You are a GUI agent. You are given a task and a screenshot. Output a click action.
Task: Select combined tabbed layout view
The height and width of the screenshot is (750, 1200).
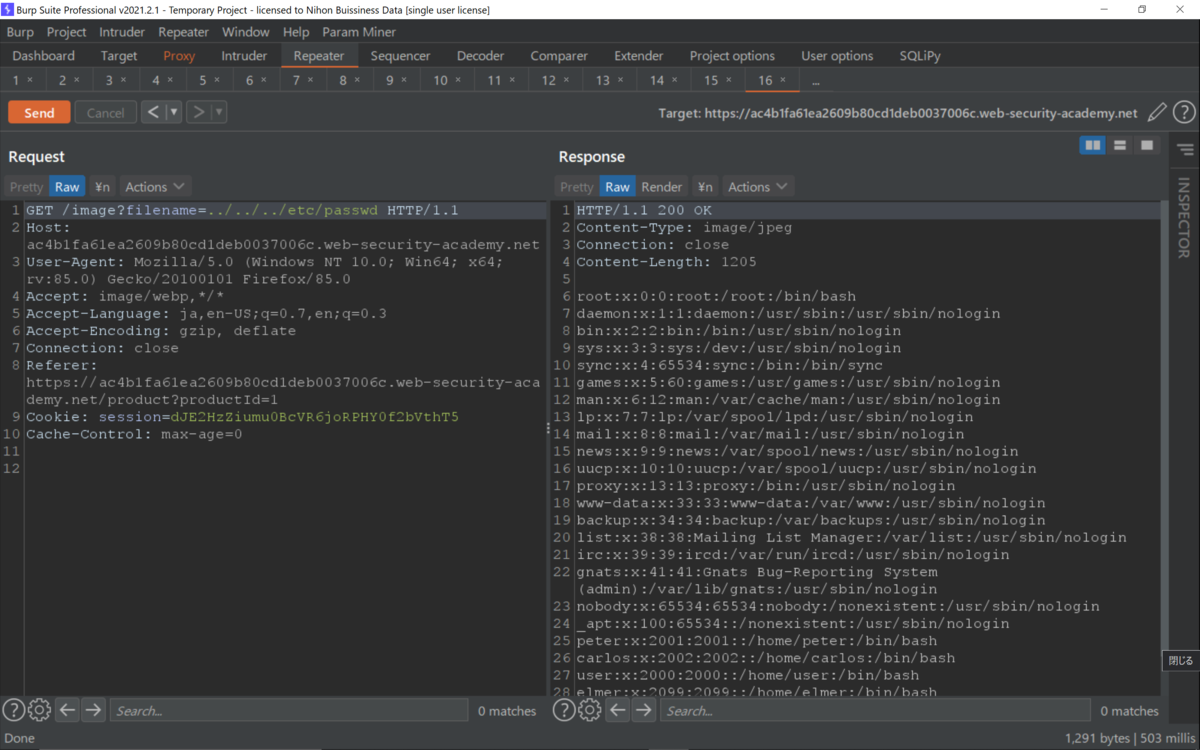(1147, 146)
